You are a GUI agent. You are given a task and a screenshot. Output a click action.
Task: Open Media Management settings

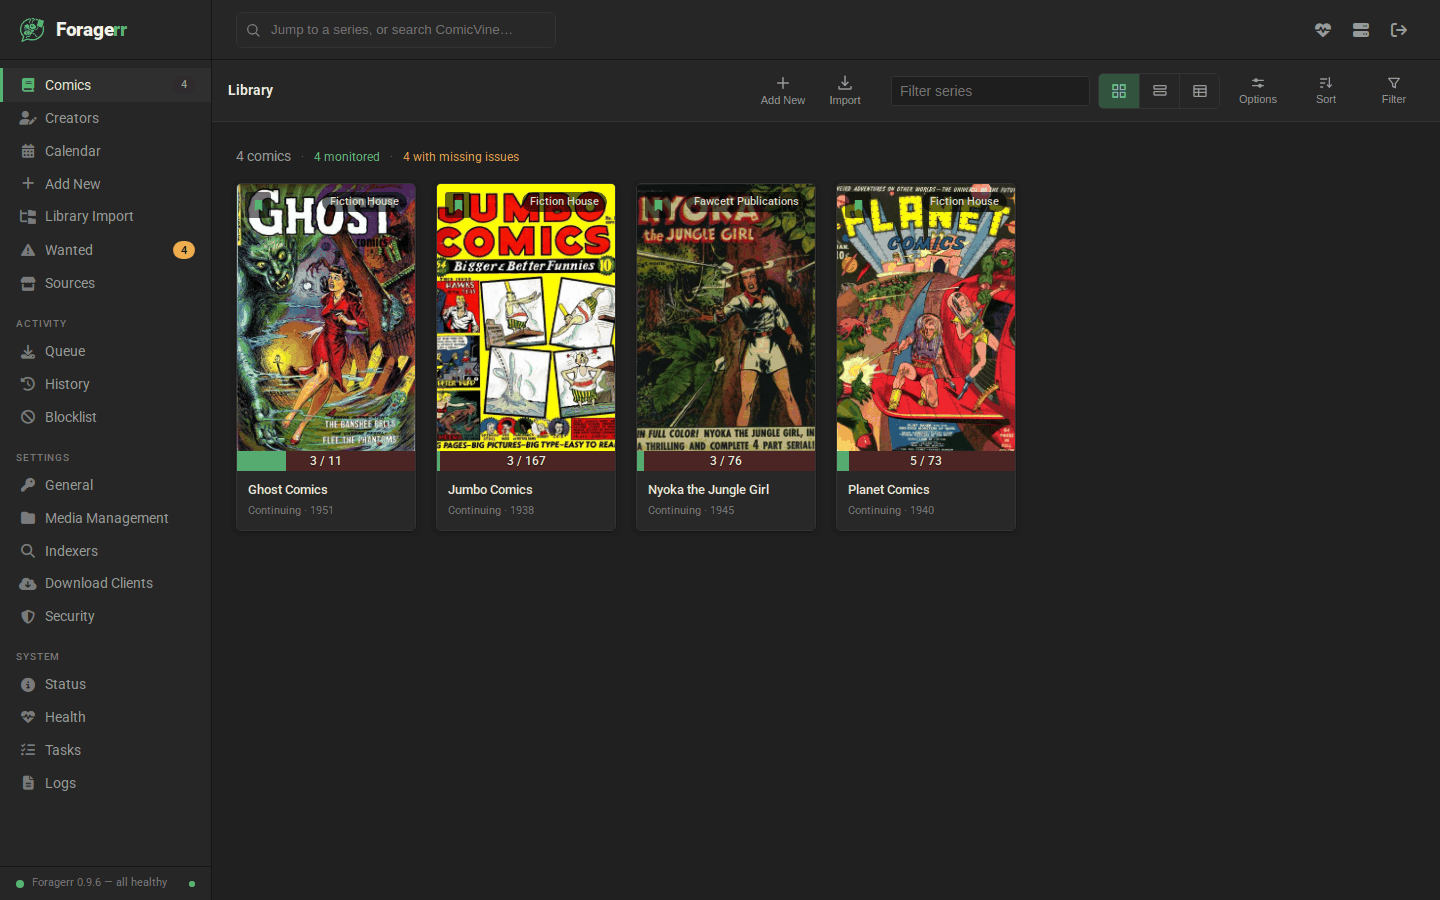[x=105, y=518]
